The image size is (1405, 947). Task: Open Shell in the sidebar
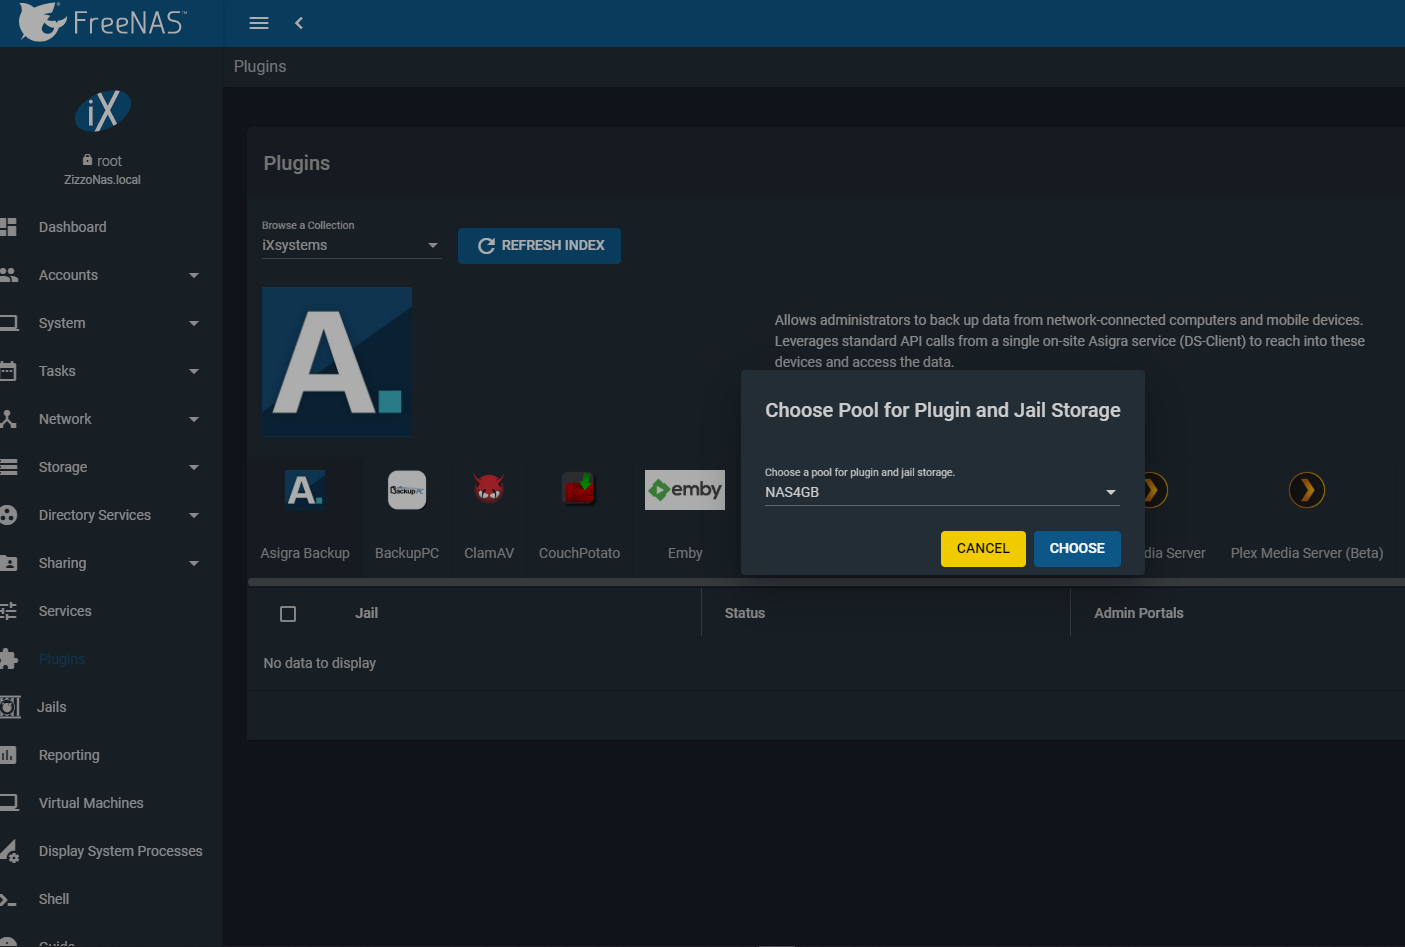(x=54, y=899)
